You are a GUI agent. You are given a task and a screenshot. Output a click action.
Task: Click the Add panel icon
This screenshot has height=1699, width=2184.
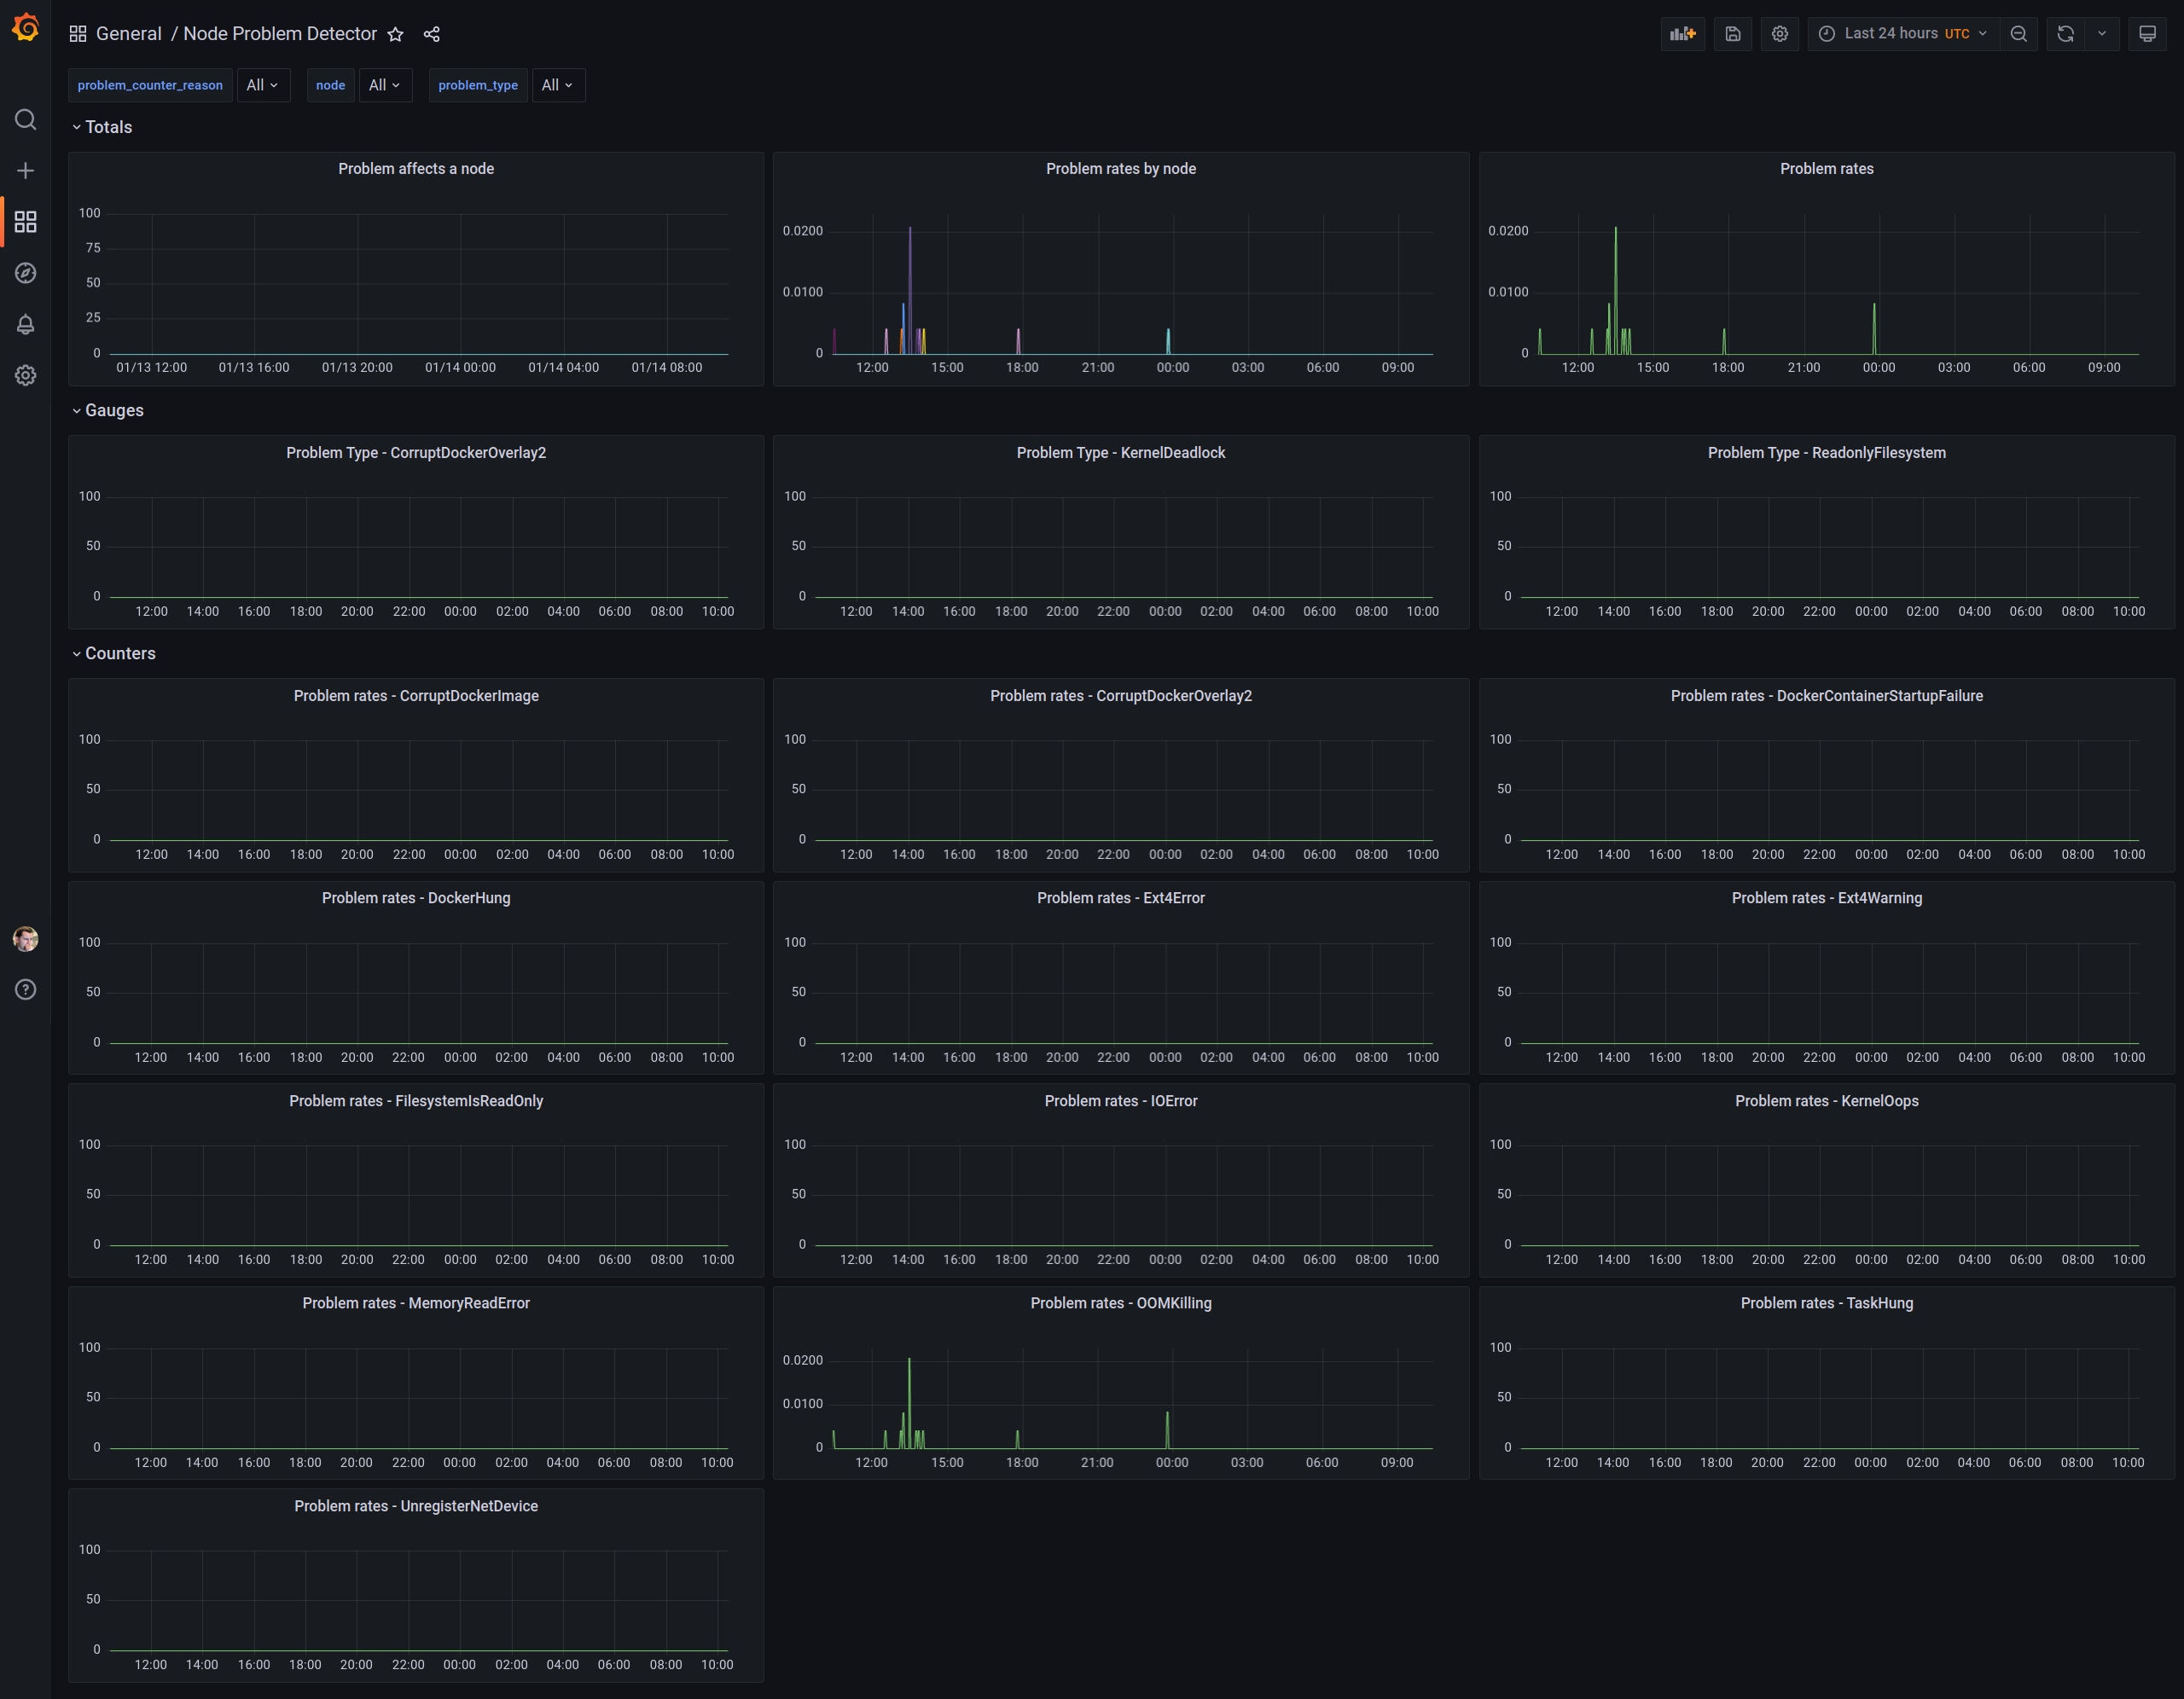click(x=1682, y=34)
